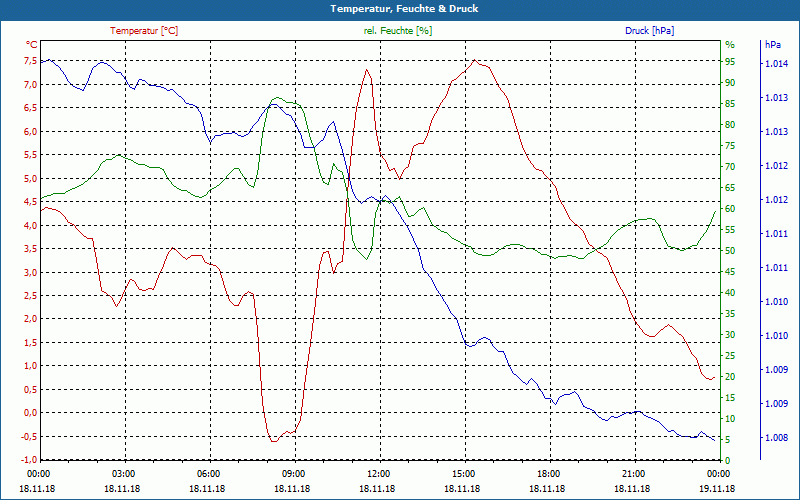Click the 75 humidity axis value
This screenshot has width=800, height=500.
click(x=730, y=146)
